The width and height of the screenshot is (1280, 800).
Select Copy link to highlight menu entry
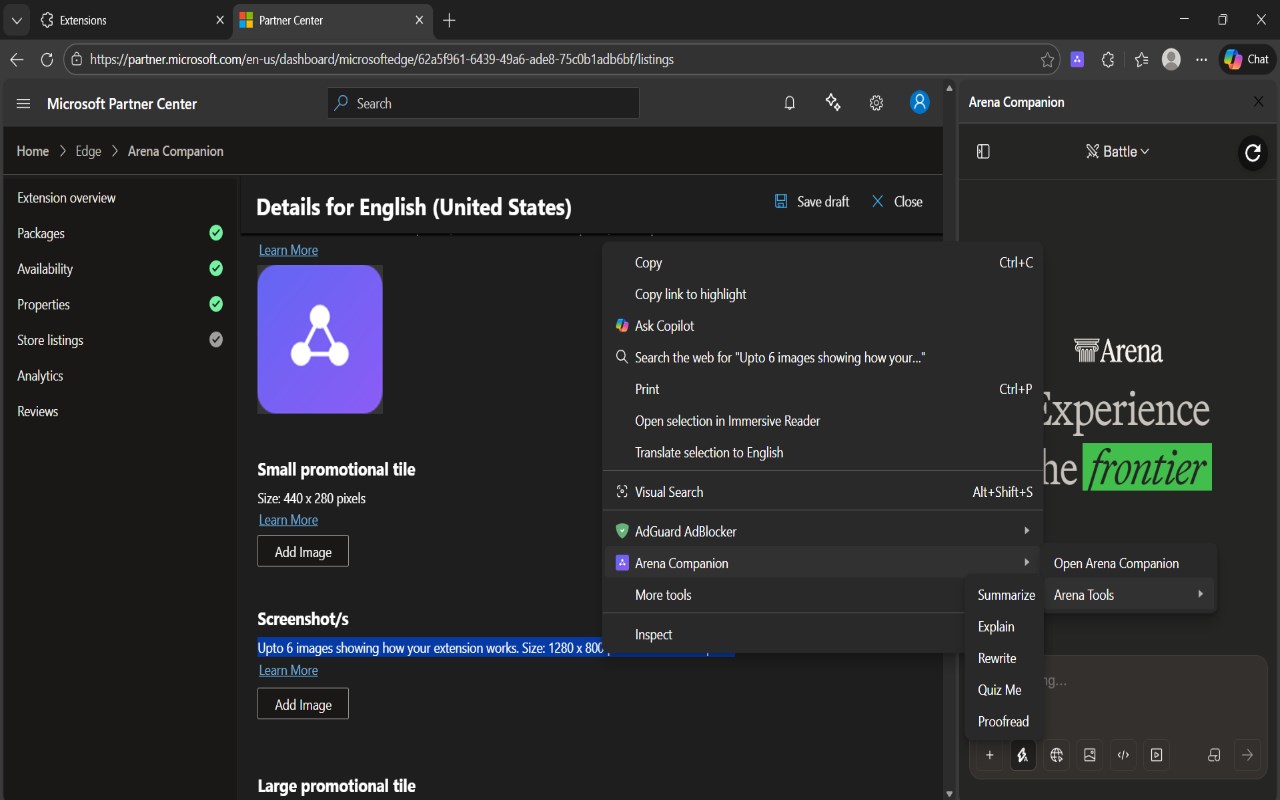click(x=690, y=294)
